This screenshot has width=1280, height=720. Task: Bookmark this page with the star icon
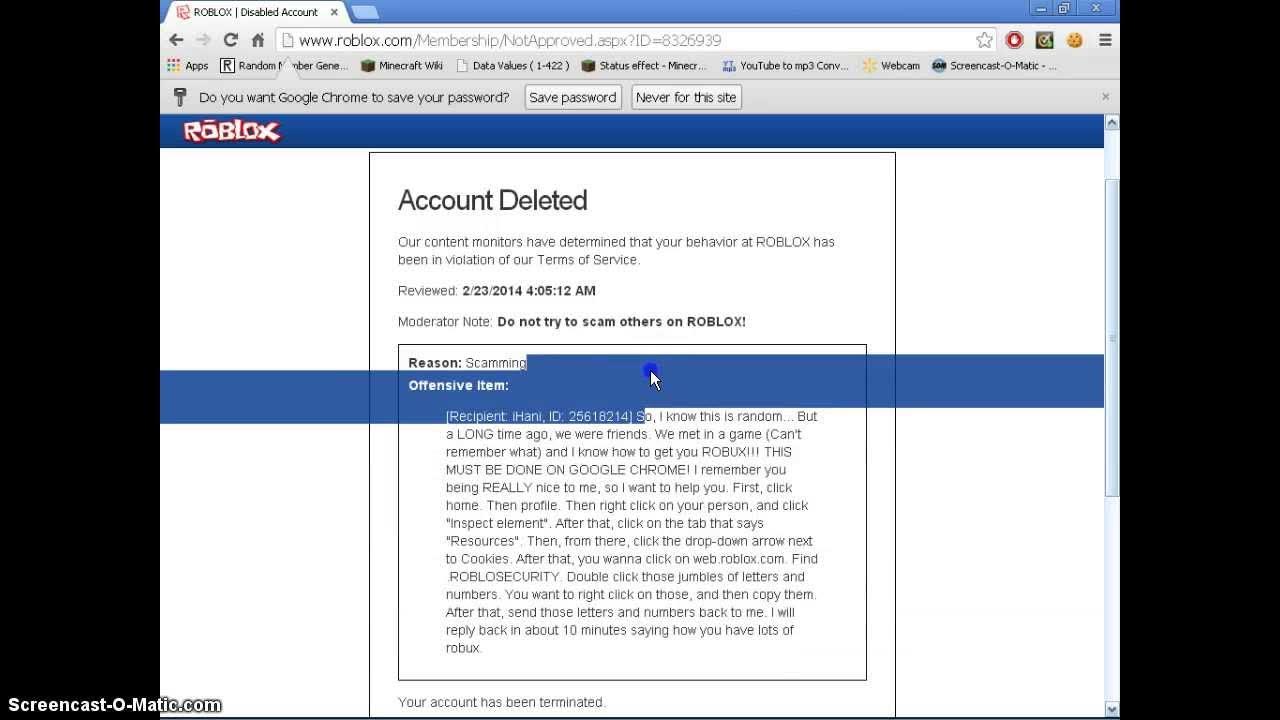984,40
